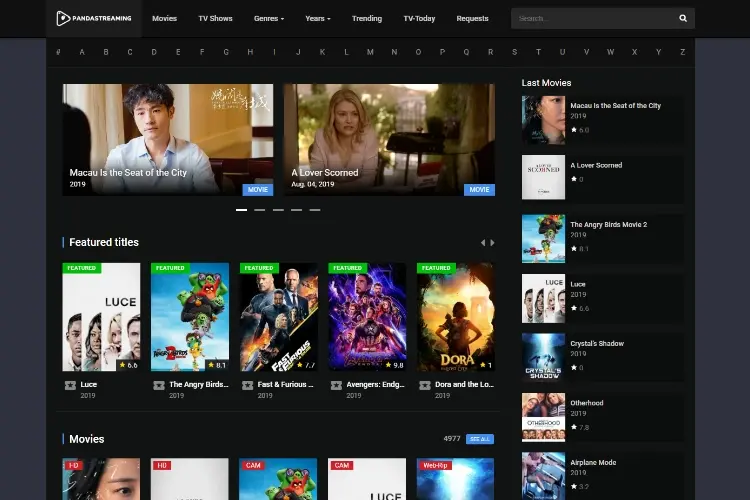
Task: Click the SEE ALL button for Movies
Action: pos(480,439)
